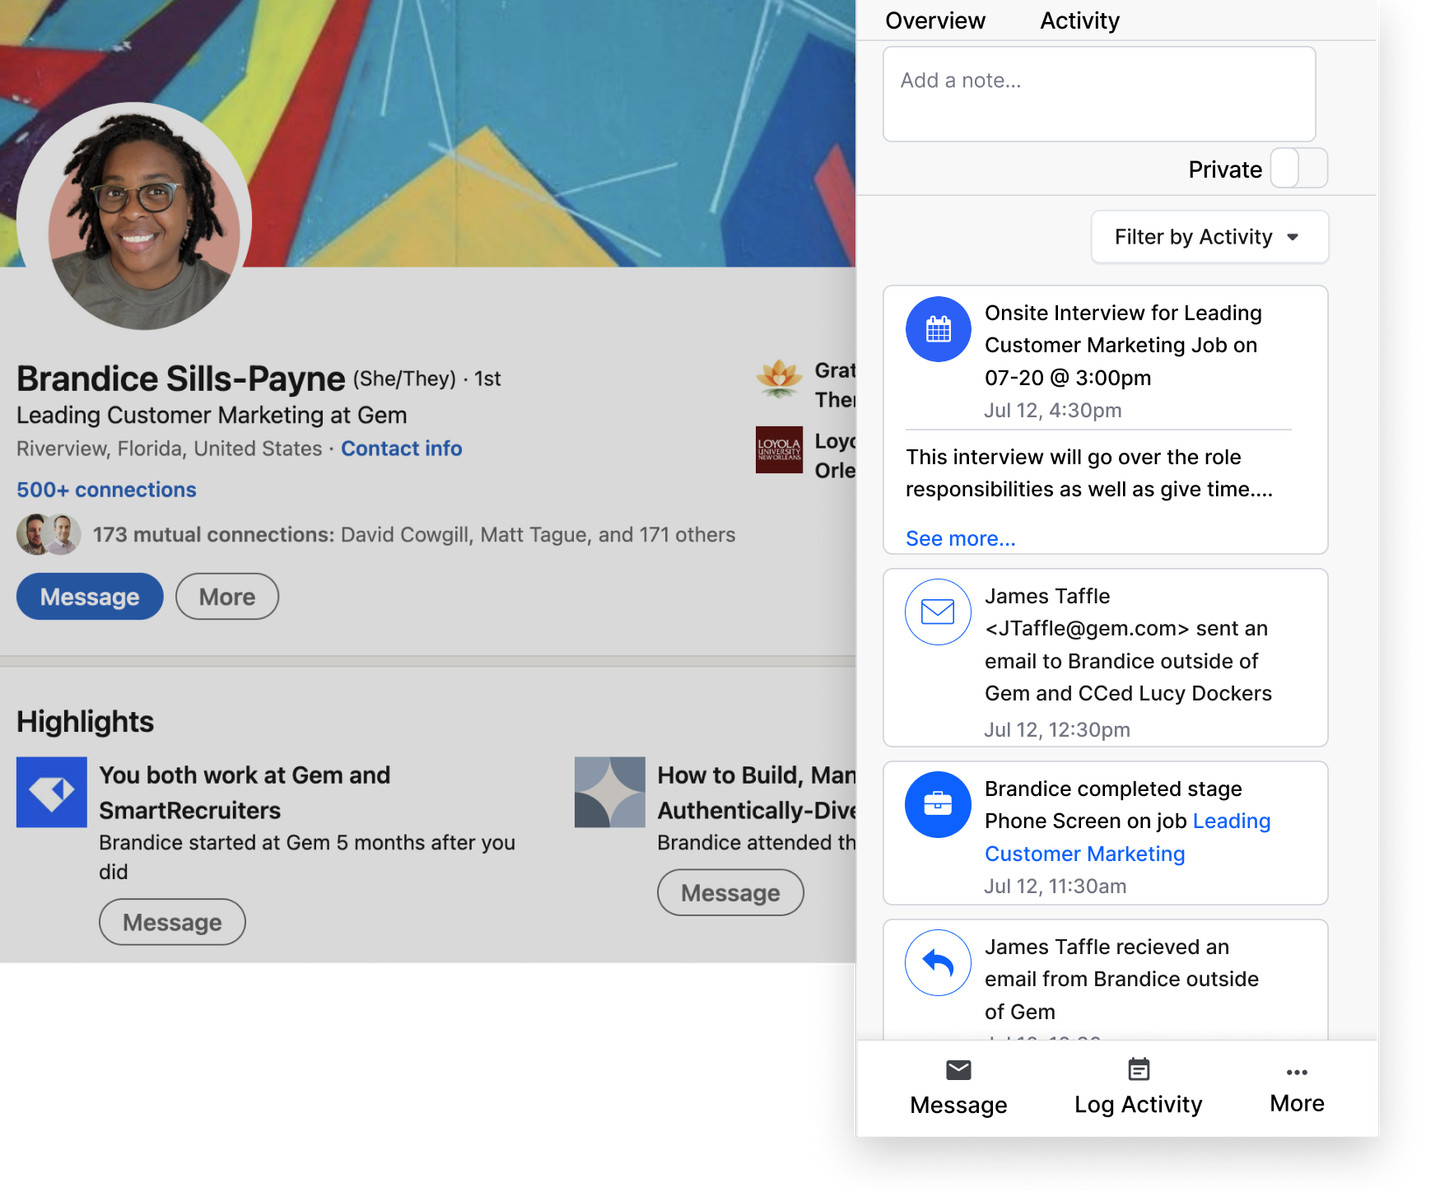Open the Filter by Activity dropdown

pos(1209,237)
